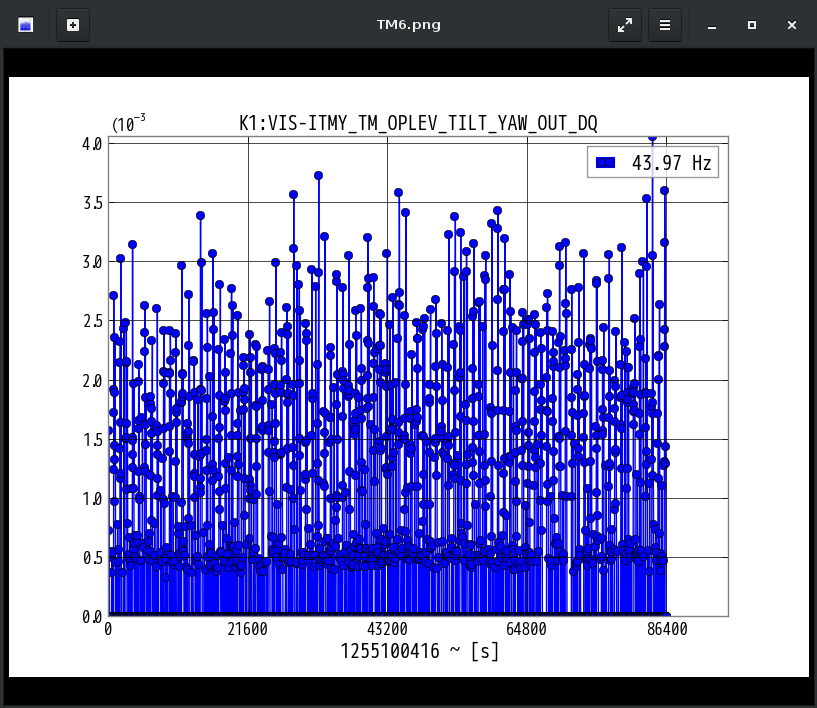Click the y-axis tick label 1.5

tap(92, 440)
